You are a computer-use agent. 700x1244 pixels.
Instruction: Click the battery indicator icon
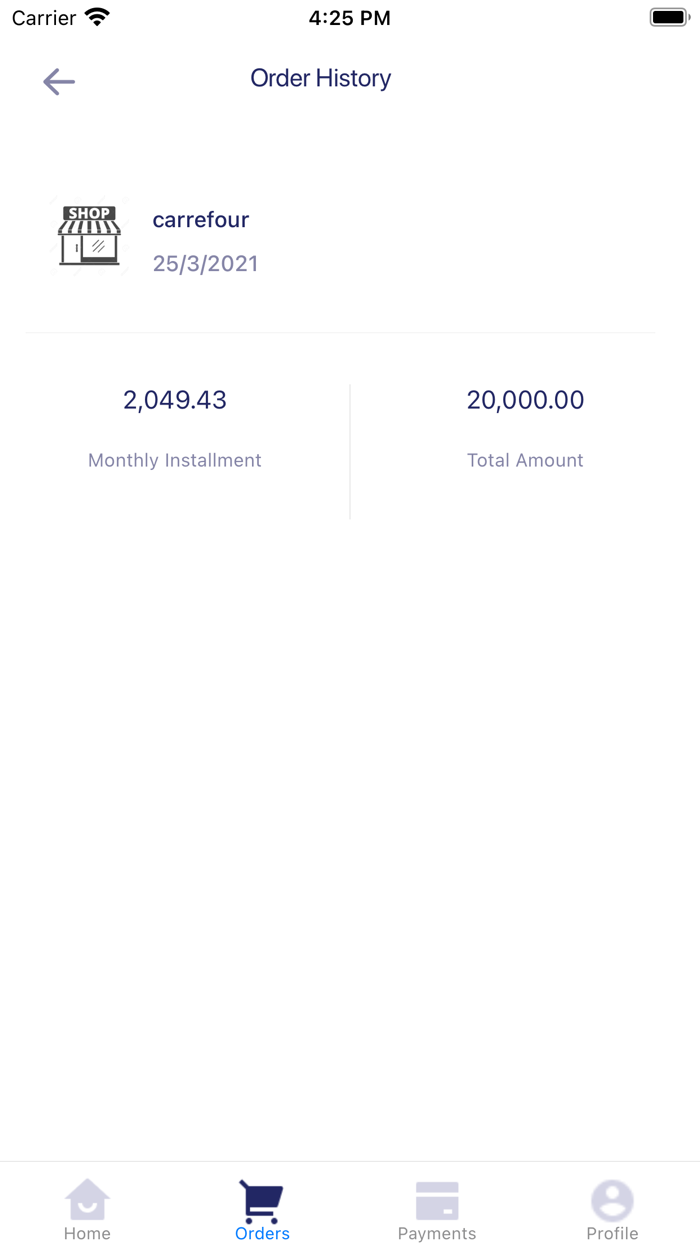tap(669, 17)
